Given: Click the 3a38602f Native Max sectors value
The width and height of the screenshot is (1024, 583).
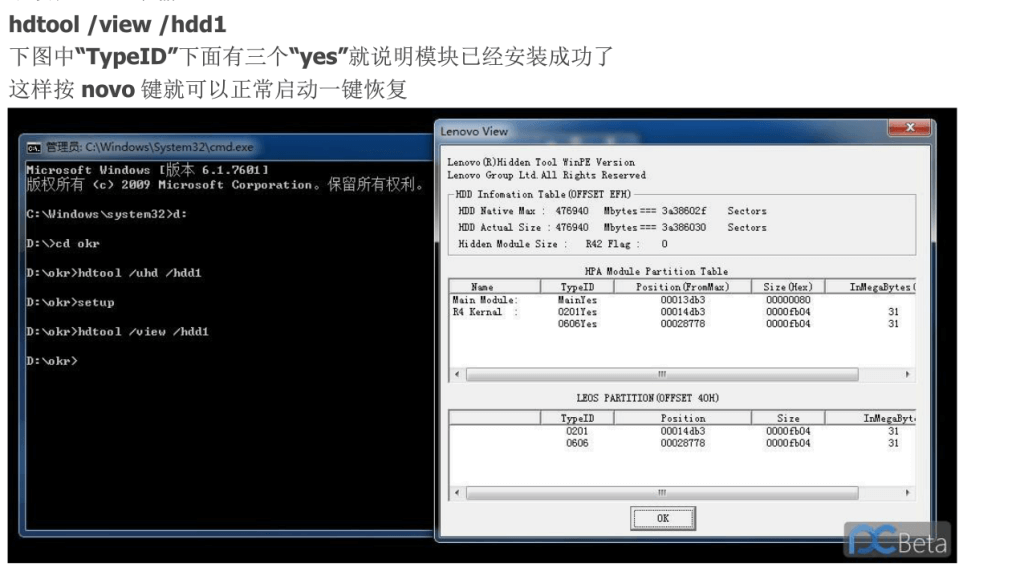Looking at the screenshot, I should tap(684, 211).
